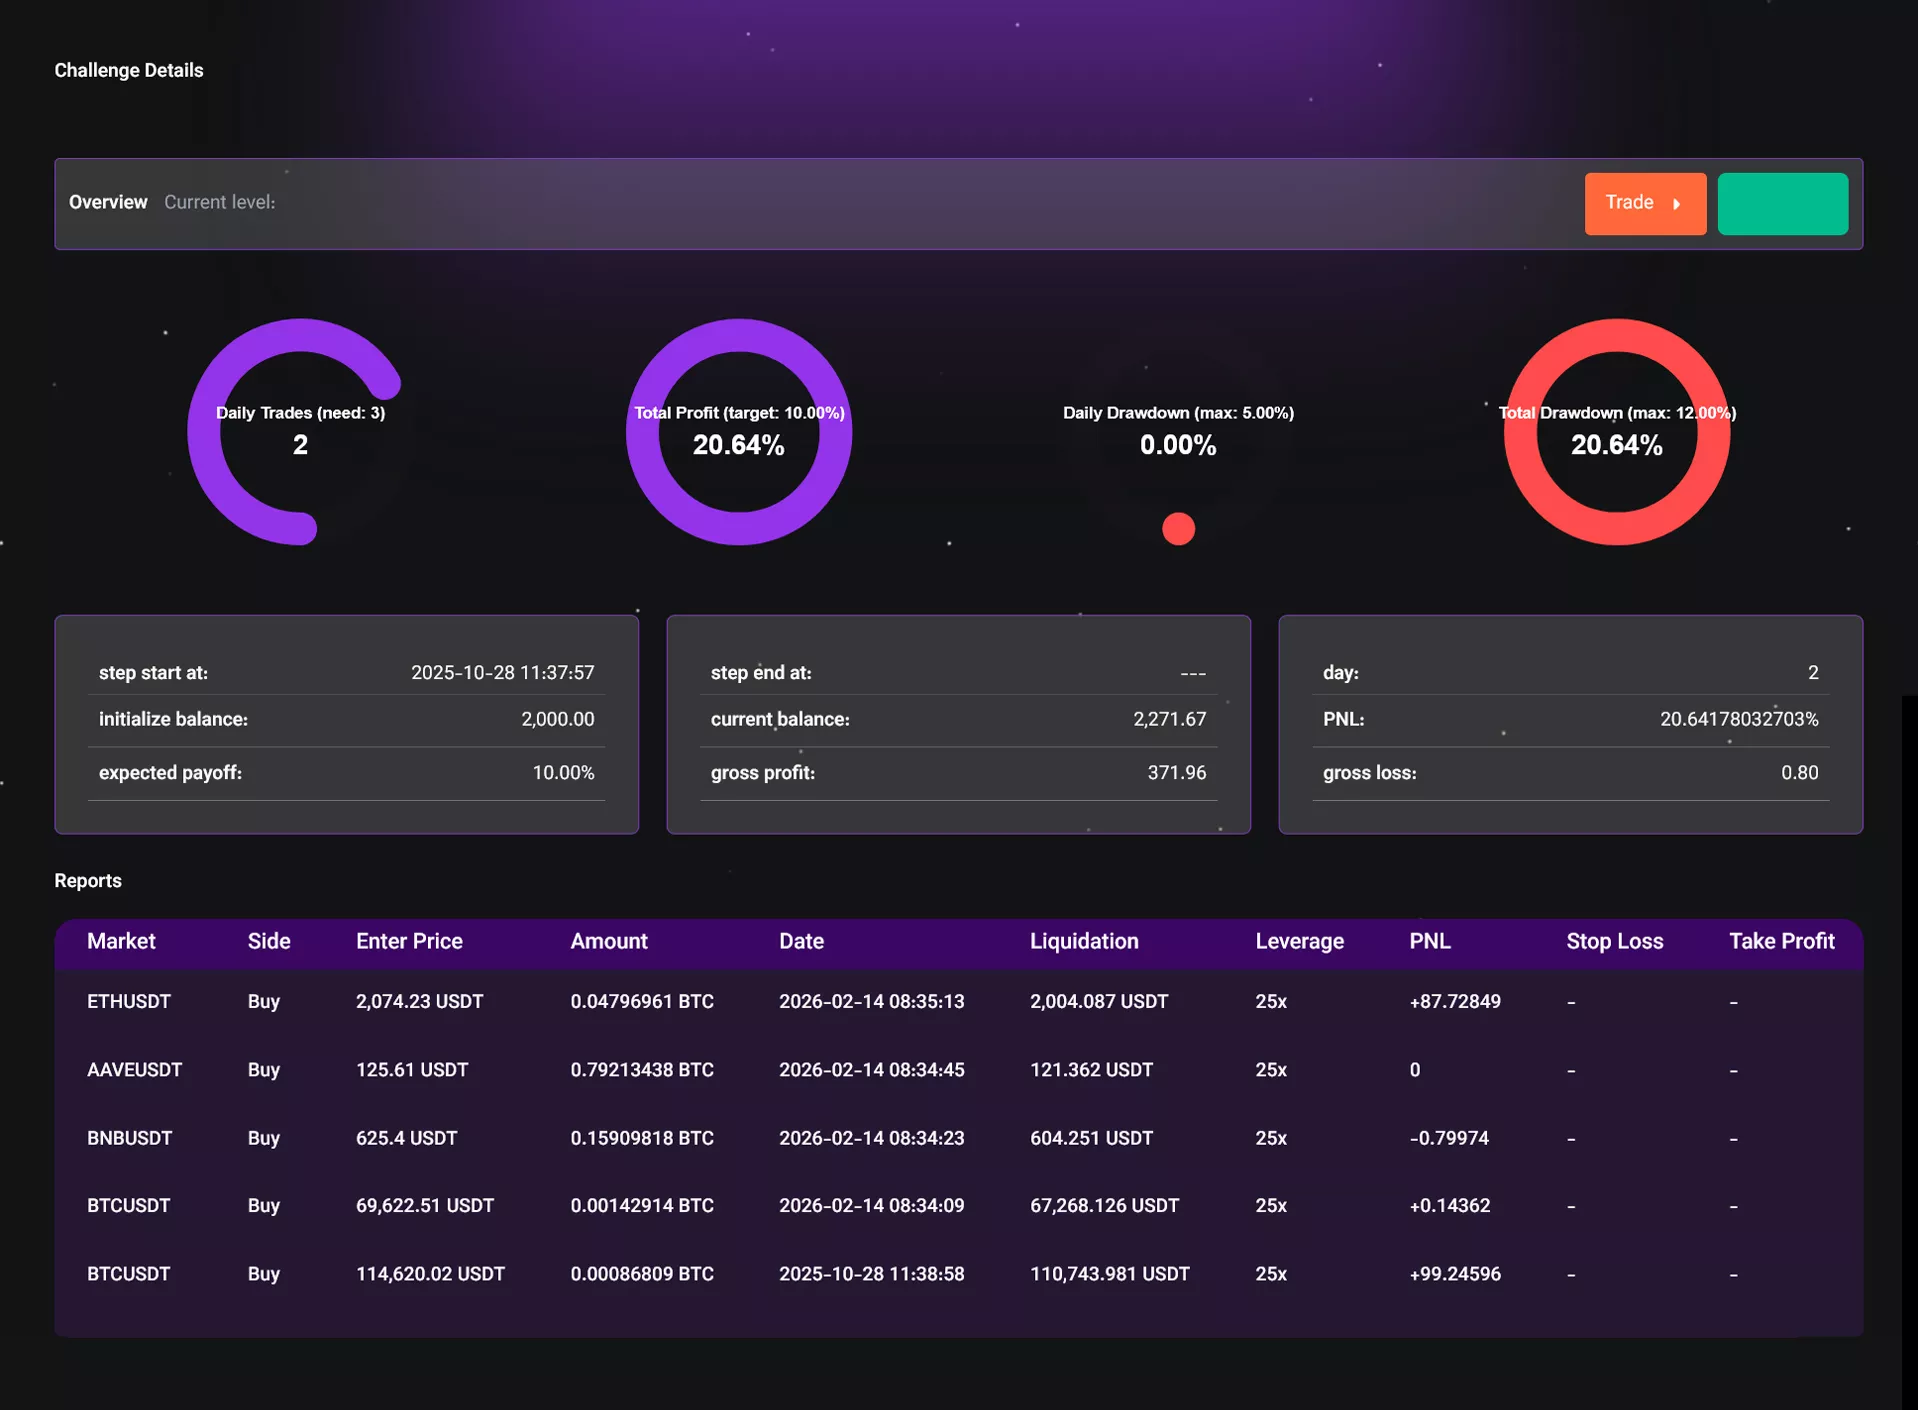Screen dimensions: 1918x1410
Task: Select the ETHUSDT trade row
Action: [x=129, y=1002]
